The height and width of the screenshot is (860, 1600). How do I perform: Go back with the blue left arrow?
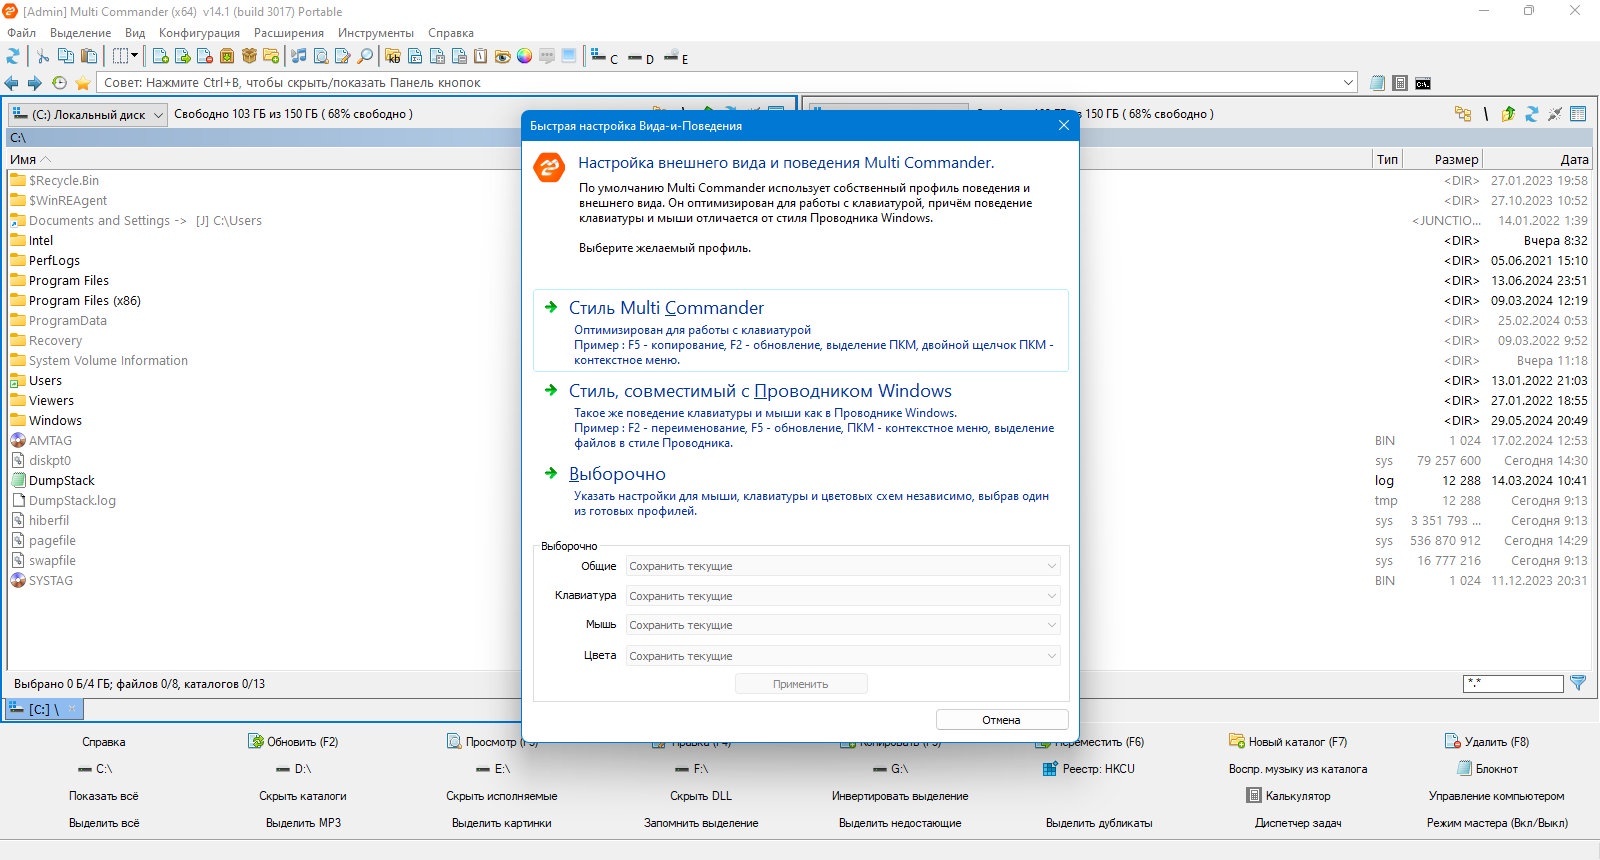pos(11,83)
